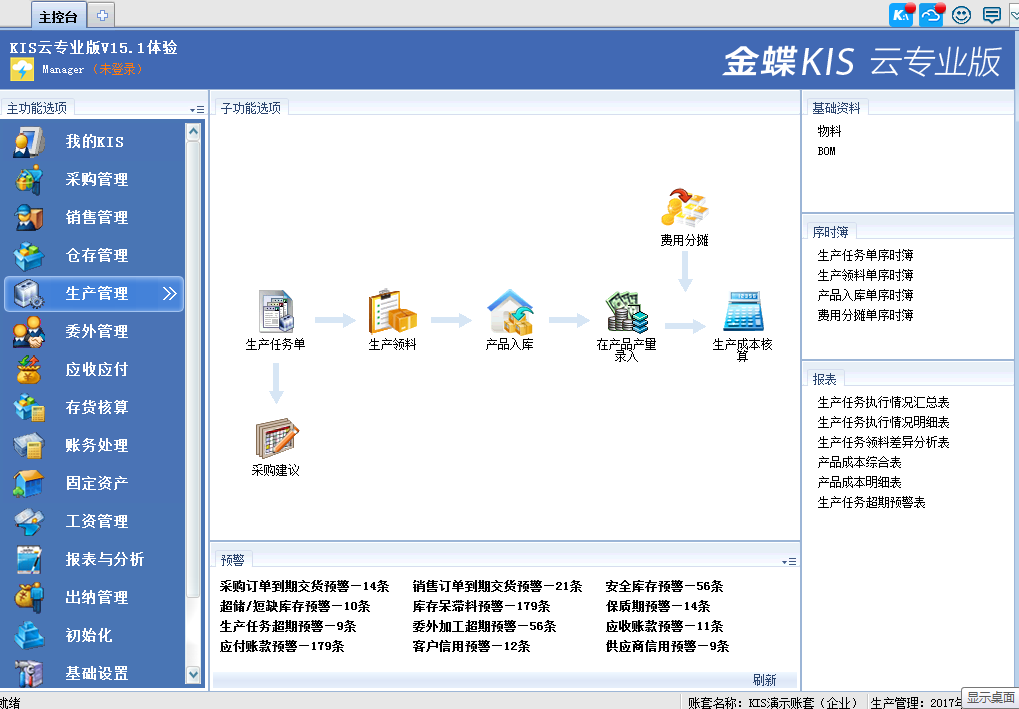The width and height of the screenshot is (1019, 709).
Task: Switch to the 主控台 tab
Action: point(58,16)
